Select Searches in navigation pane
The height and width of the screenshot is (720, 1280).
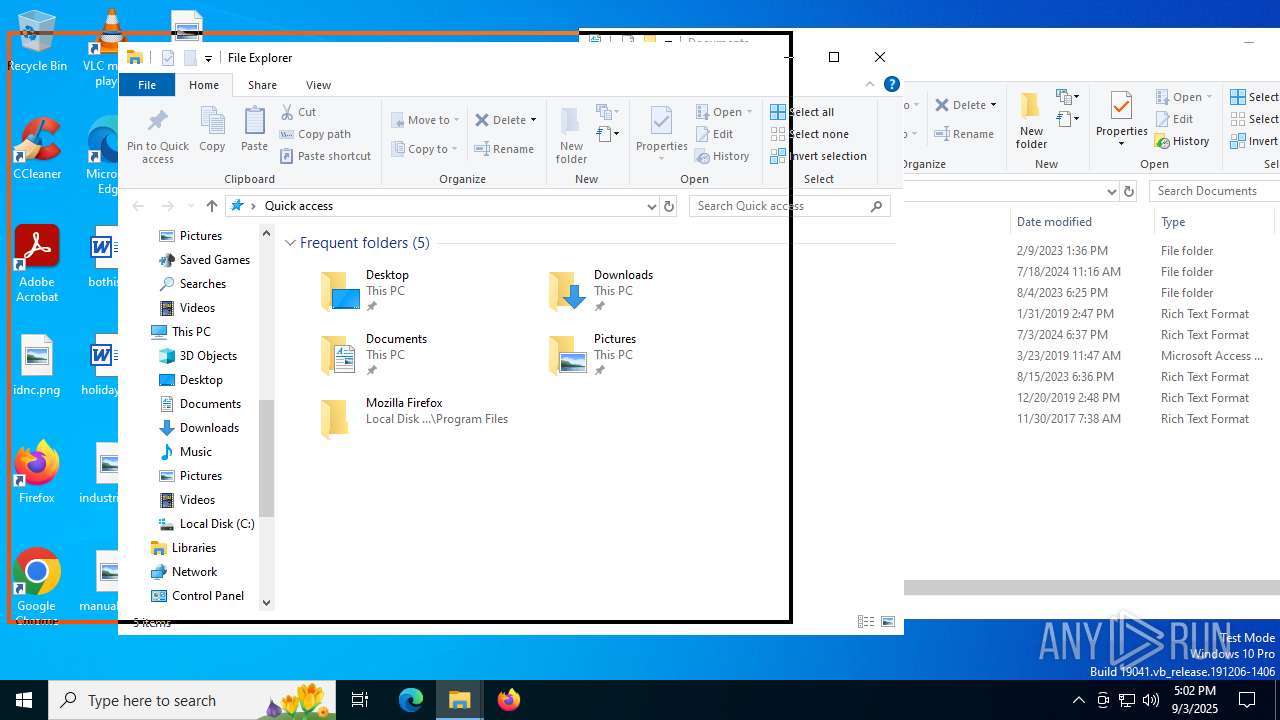click(193, 284)
